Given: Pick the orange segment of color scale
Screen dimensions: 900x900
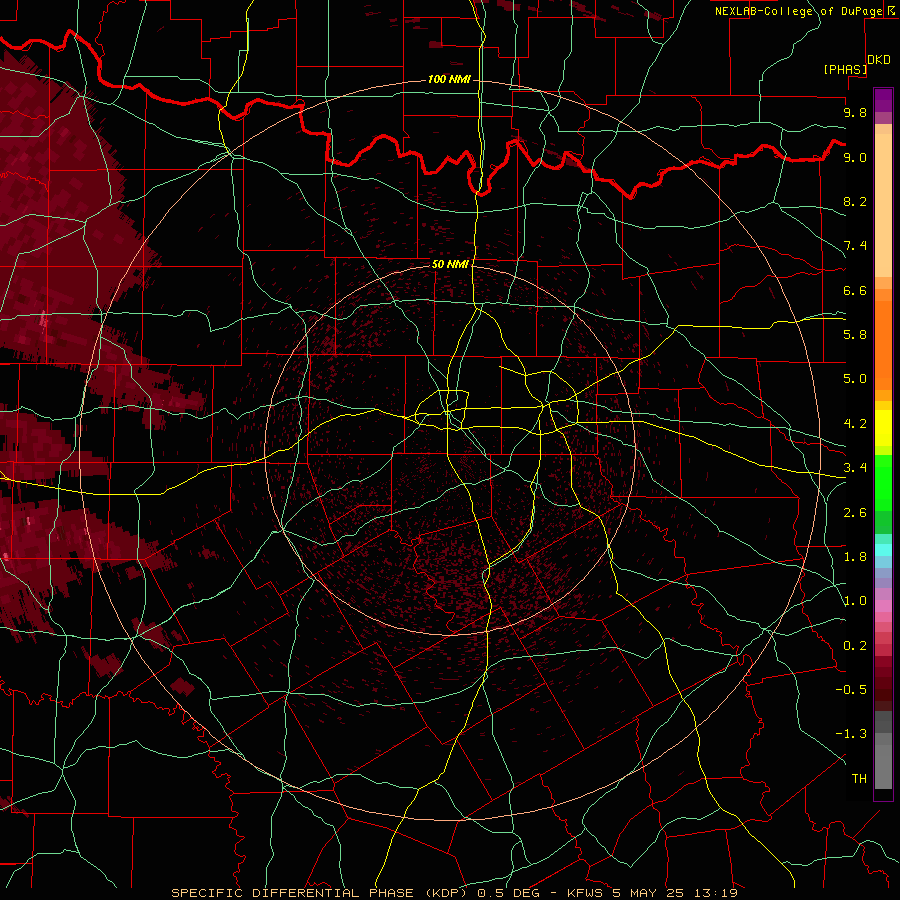Looking at the screenshot, I should point(883,344).
